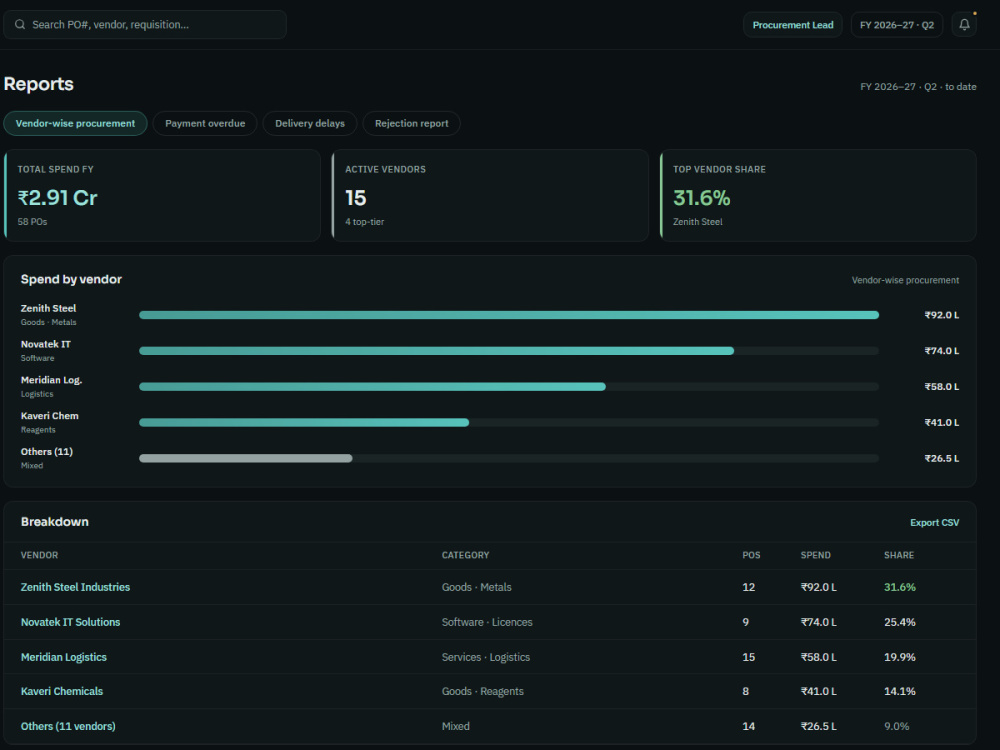Click the Breakdown section heading
The height and width of the screenshot is (750, 1000).
click(55, 522)
